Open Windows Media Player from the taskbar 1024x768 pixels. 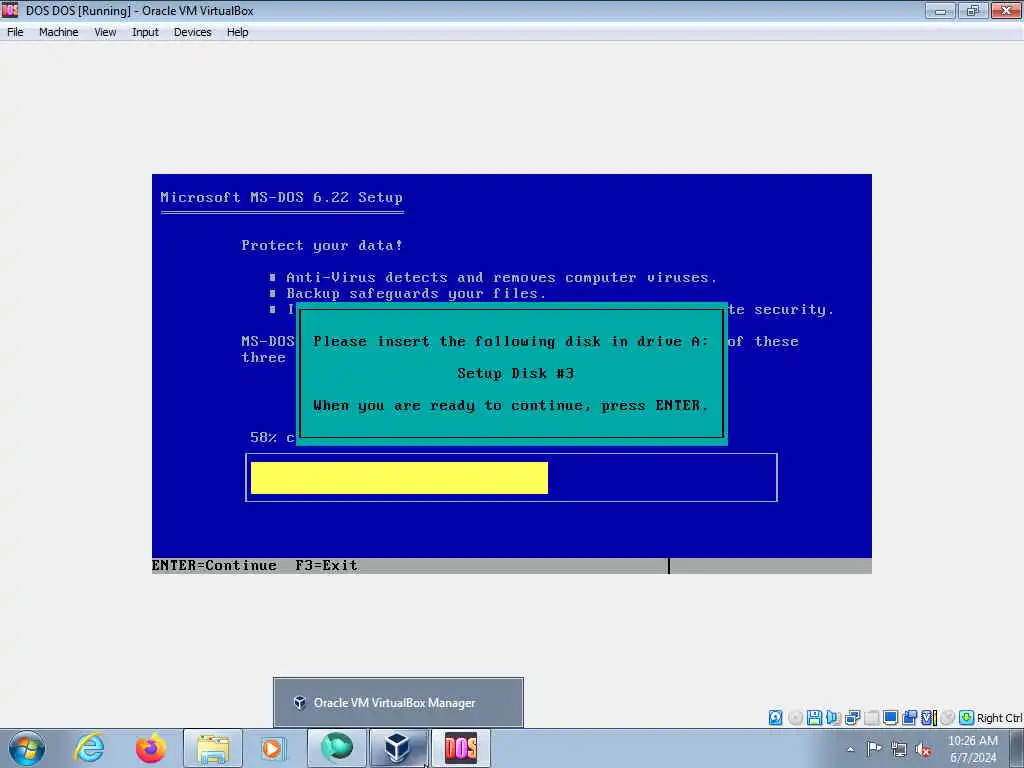(x=274, y=748)
